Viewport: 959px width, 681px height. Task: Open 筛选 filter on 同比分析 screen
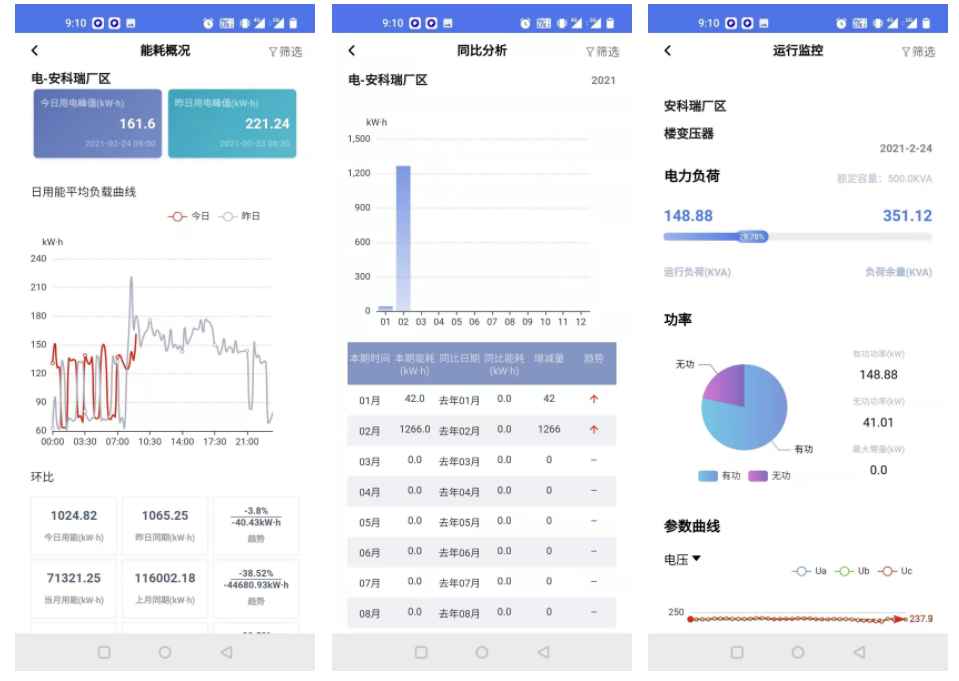602,52
